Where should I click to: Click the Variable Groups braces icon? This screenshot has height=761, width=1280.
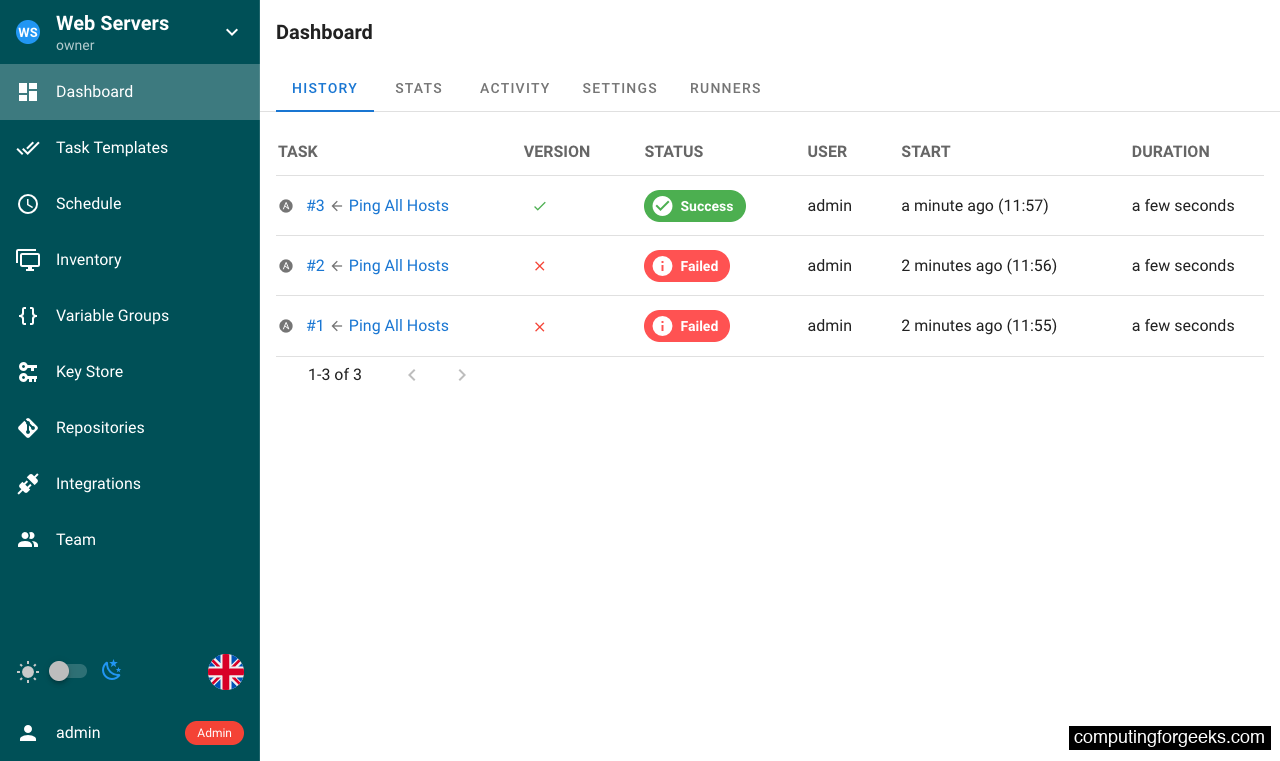tap(27, 315)
